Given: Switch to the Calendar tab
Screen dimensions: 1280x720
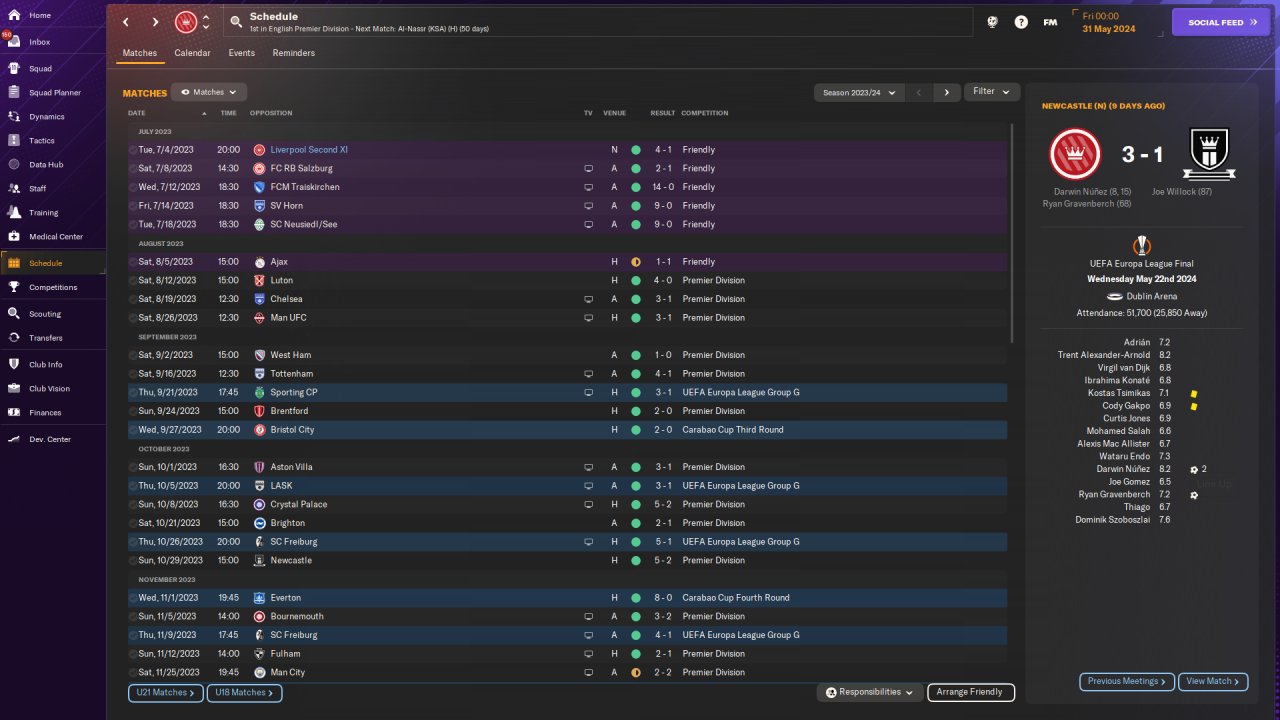Looking at the screenshot, I should pos(192,53).
